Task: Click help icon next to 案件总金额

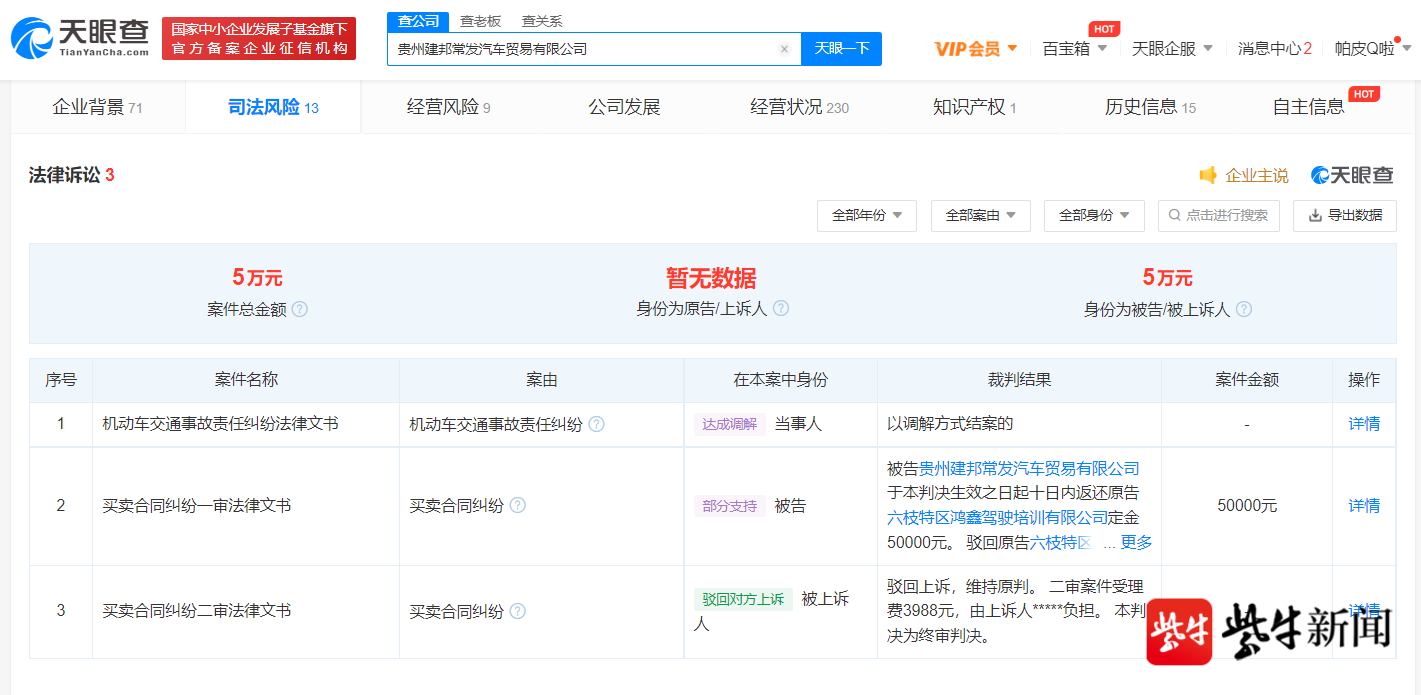Action: [x=300, y=309]
